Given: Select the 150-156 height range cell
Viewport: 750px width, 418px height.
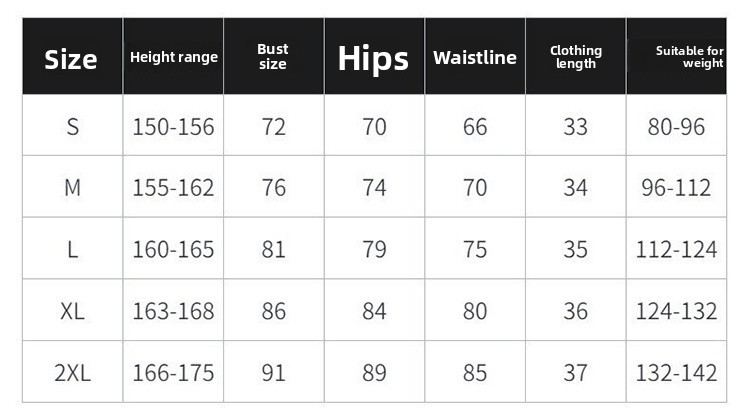Looking at the screenshot, I should tap(173, 127).
